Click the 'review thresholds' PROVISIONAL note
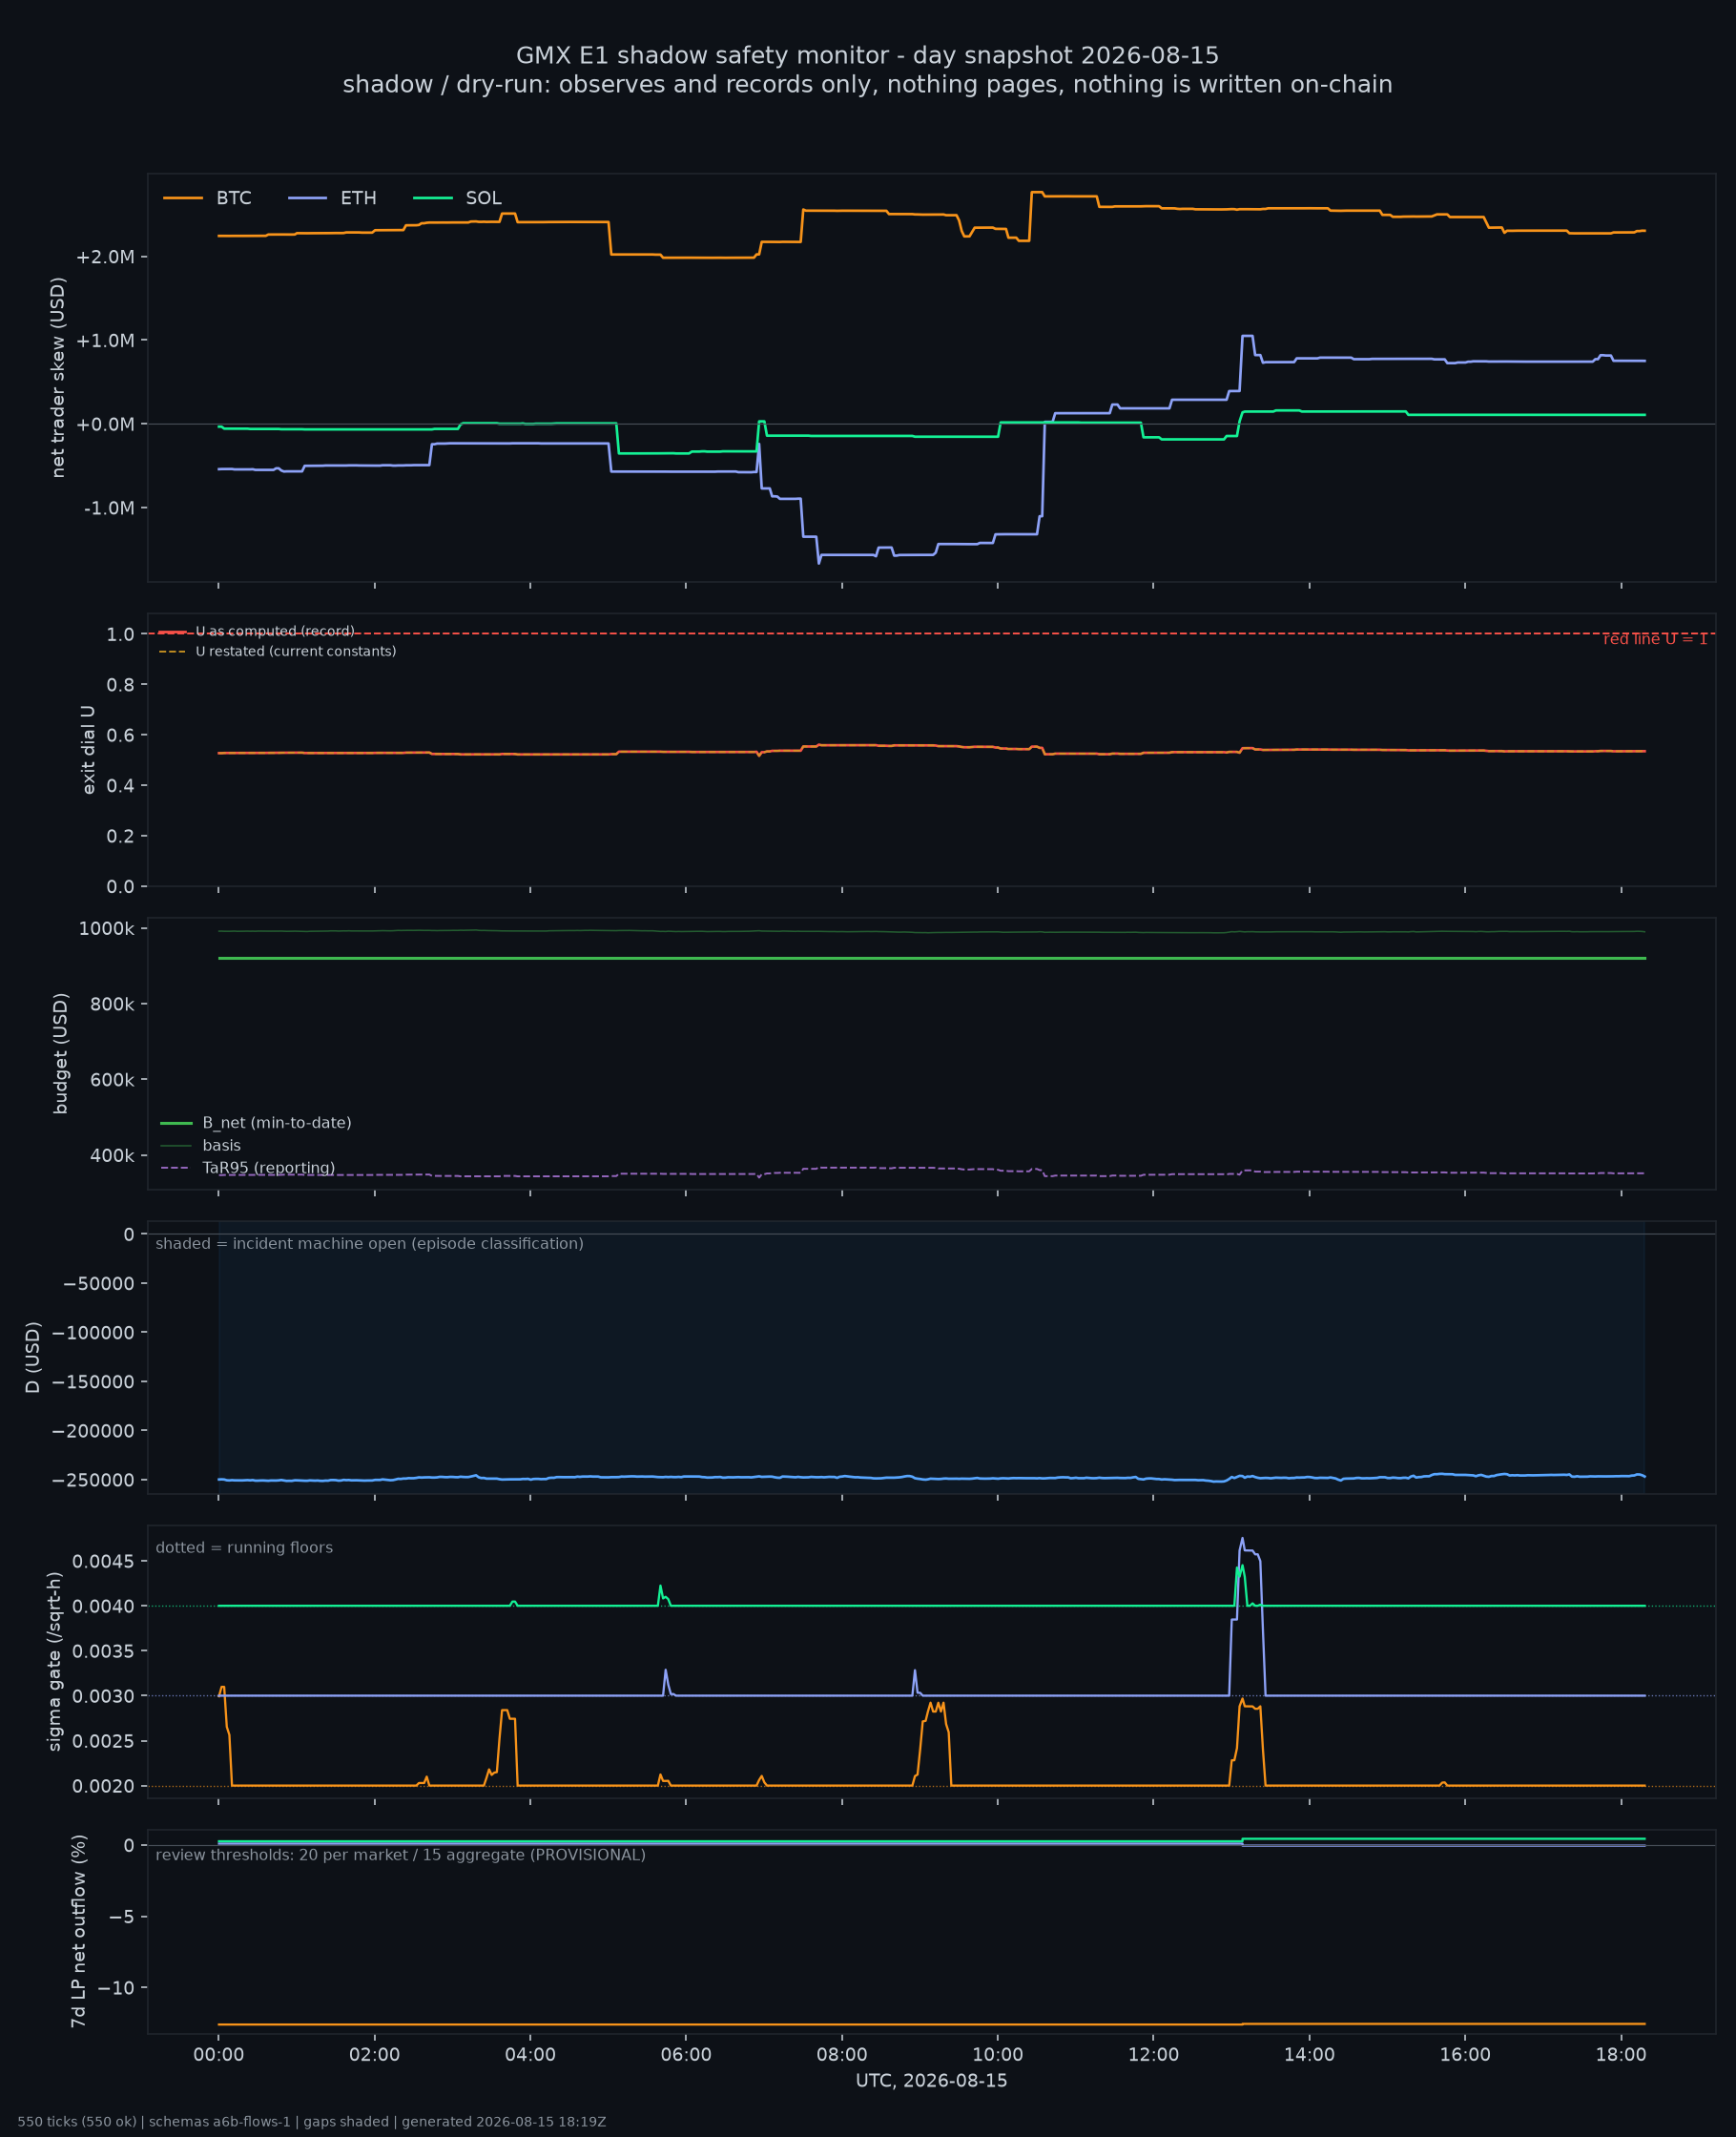Screen dimensions: 1736x2137 click(x=400, y=1856)
